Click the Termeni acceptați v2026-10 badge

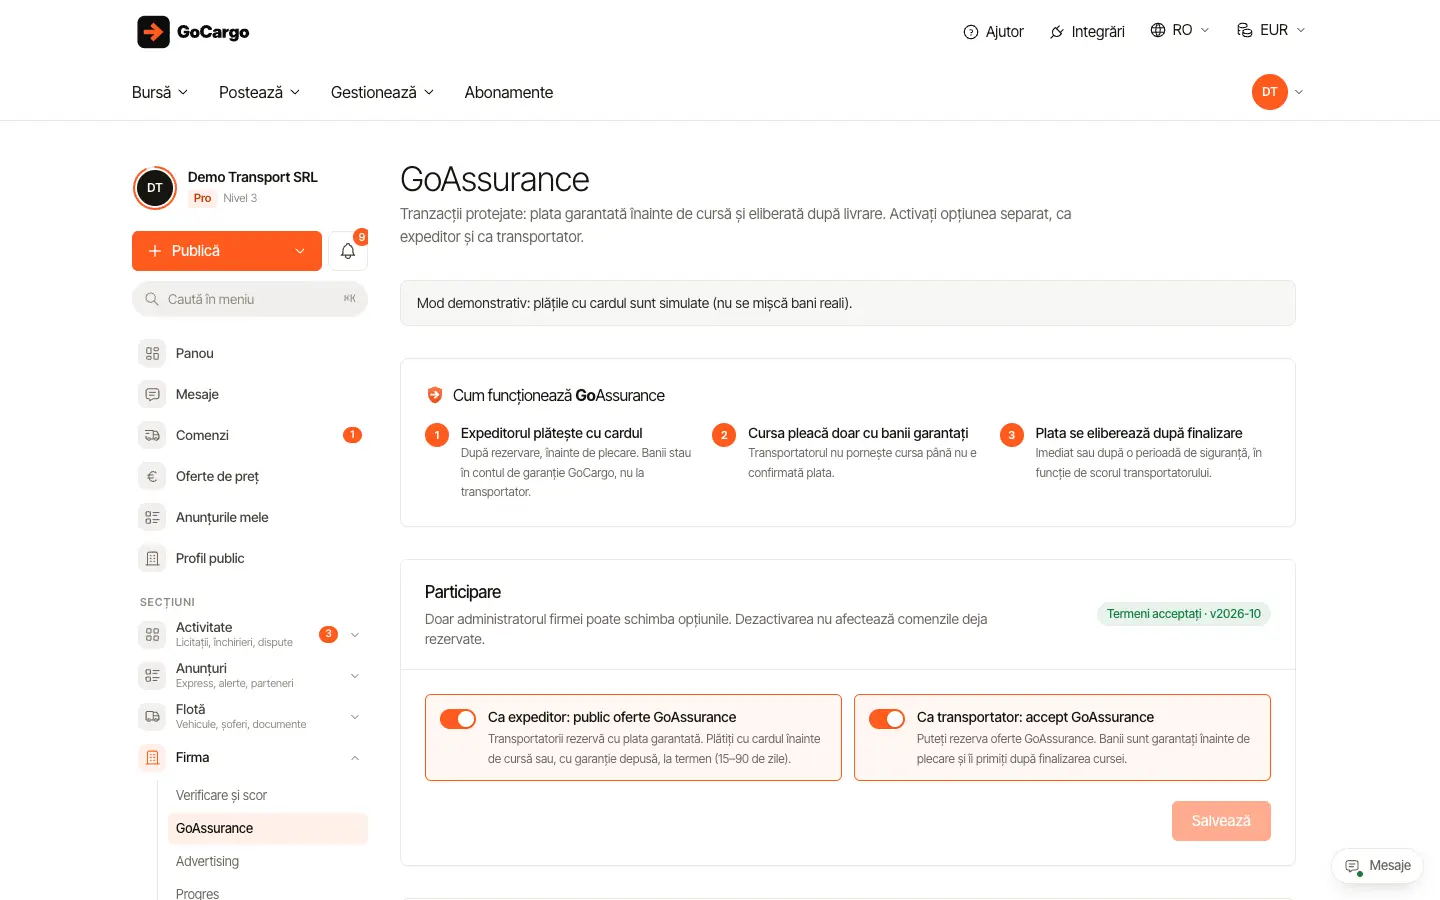coord(1184,614)
